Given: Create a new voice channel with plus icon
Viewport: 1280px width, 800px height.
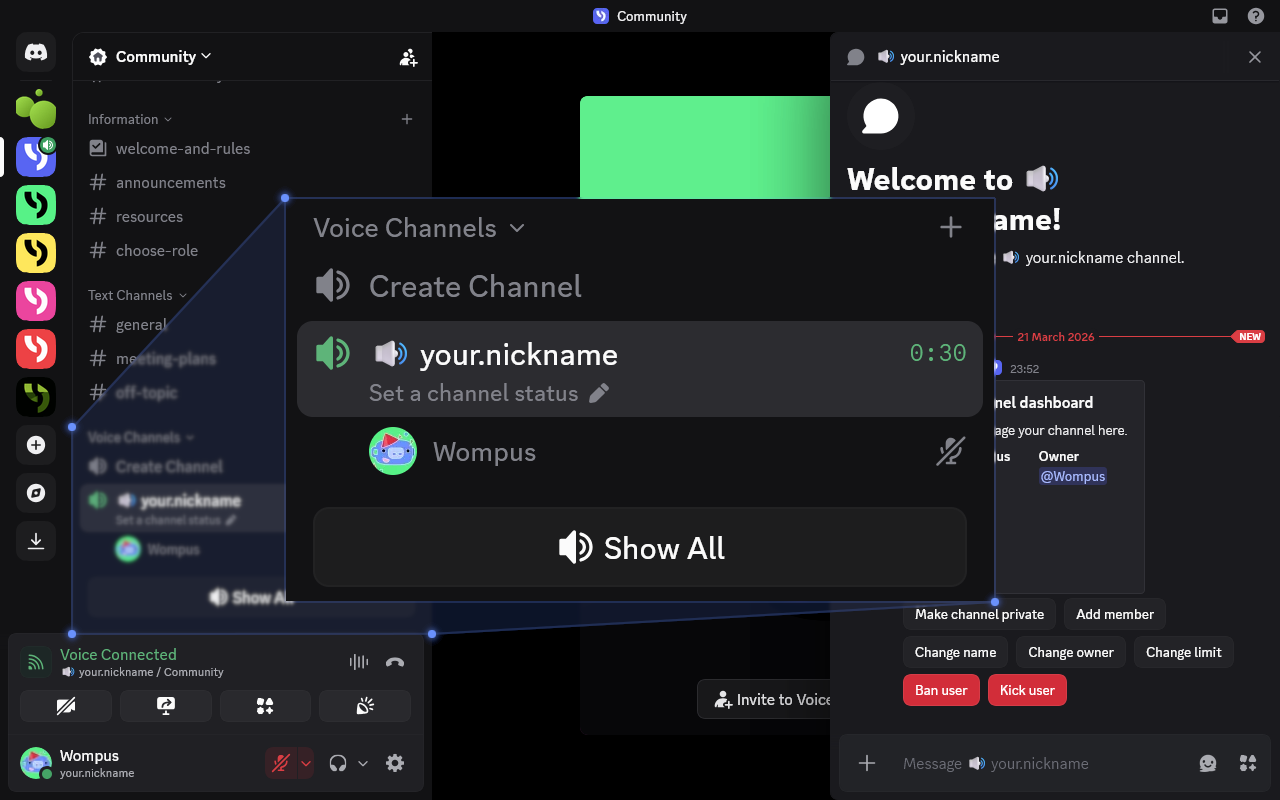Looking at the screenshot, I should pyautogui.click(x=950, y=228).
